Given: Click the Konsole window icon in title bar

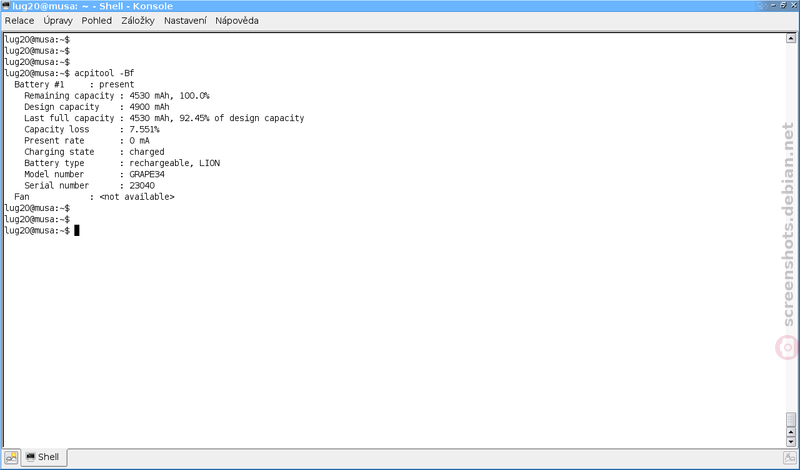Looking at the screenshot, I should tap(6, 6).
